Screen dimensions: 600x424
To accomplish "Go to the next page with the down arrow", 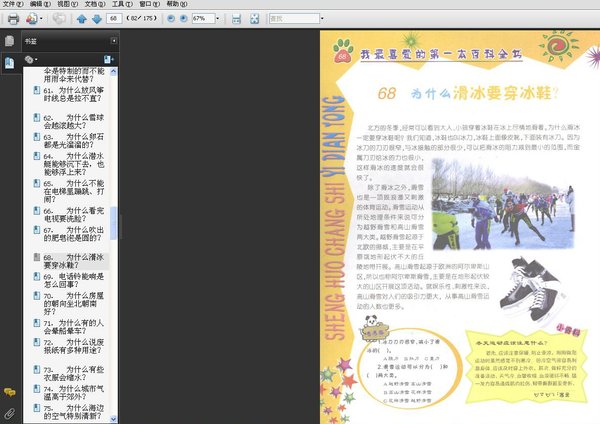I will (x=97, y=19).
